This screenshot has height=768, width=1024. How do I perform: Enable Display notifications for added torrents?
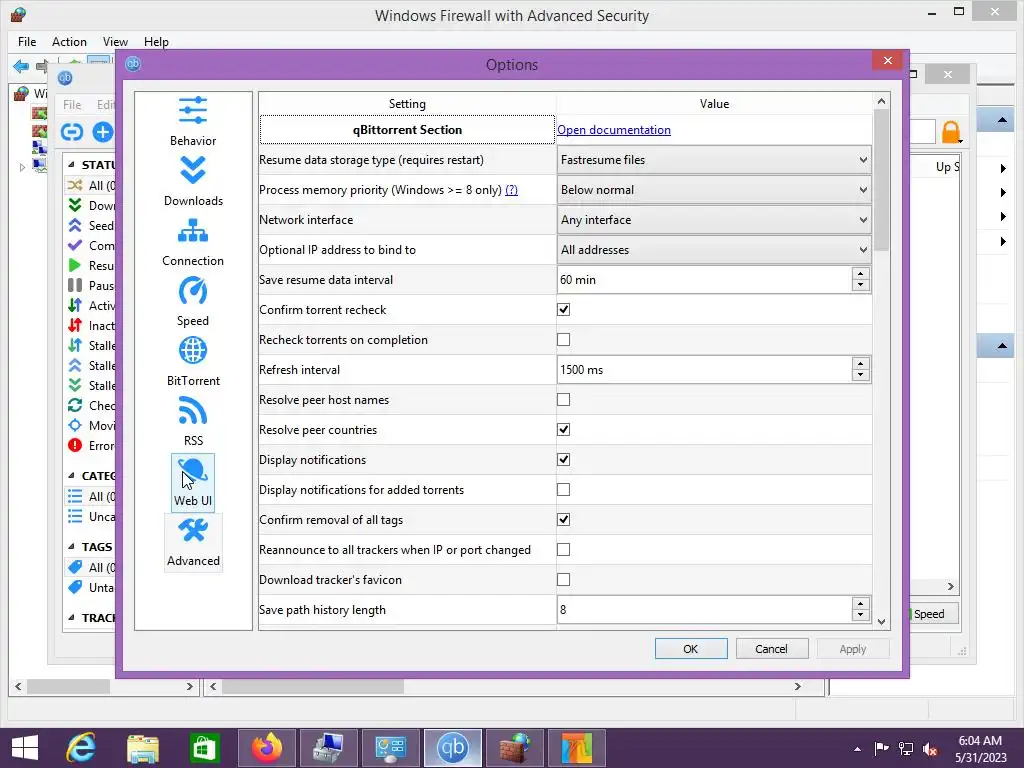564,490
